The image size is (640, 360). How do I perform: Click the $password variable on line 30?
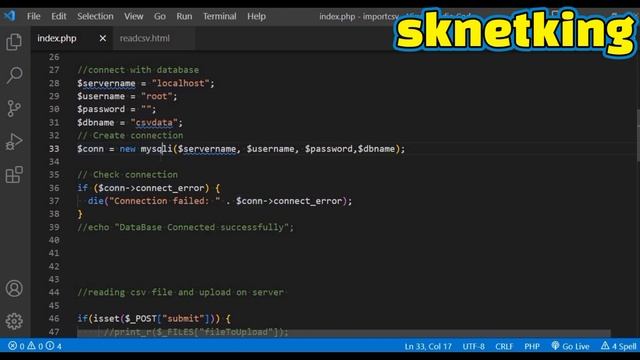pos(101,109)
